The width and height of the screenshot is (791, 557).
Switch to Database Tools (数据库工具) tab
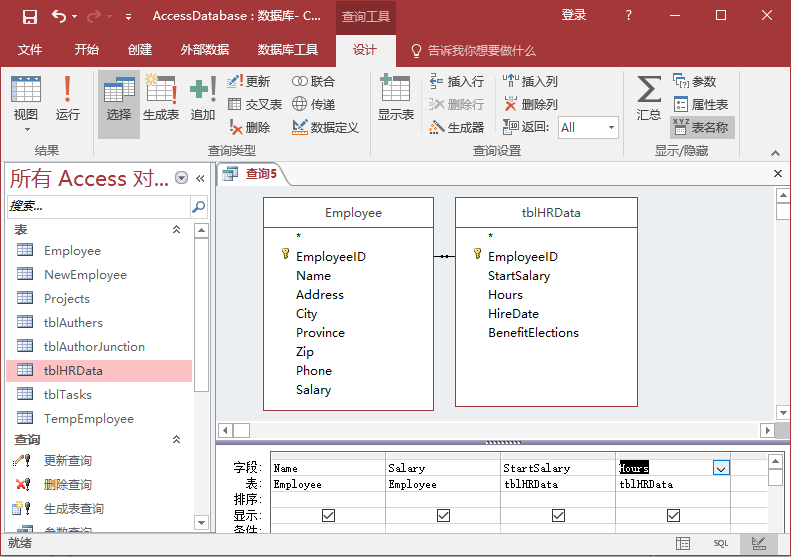288,50
